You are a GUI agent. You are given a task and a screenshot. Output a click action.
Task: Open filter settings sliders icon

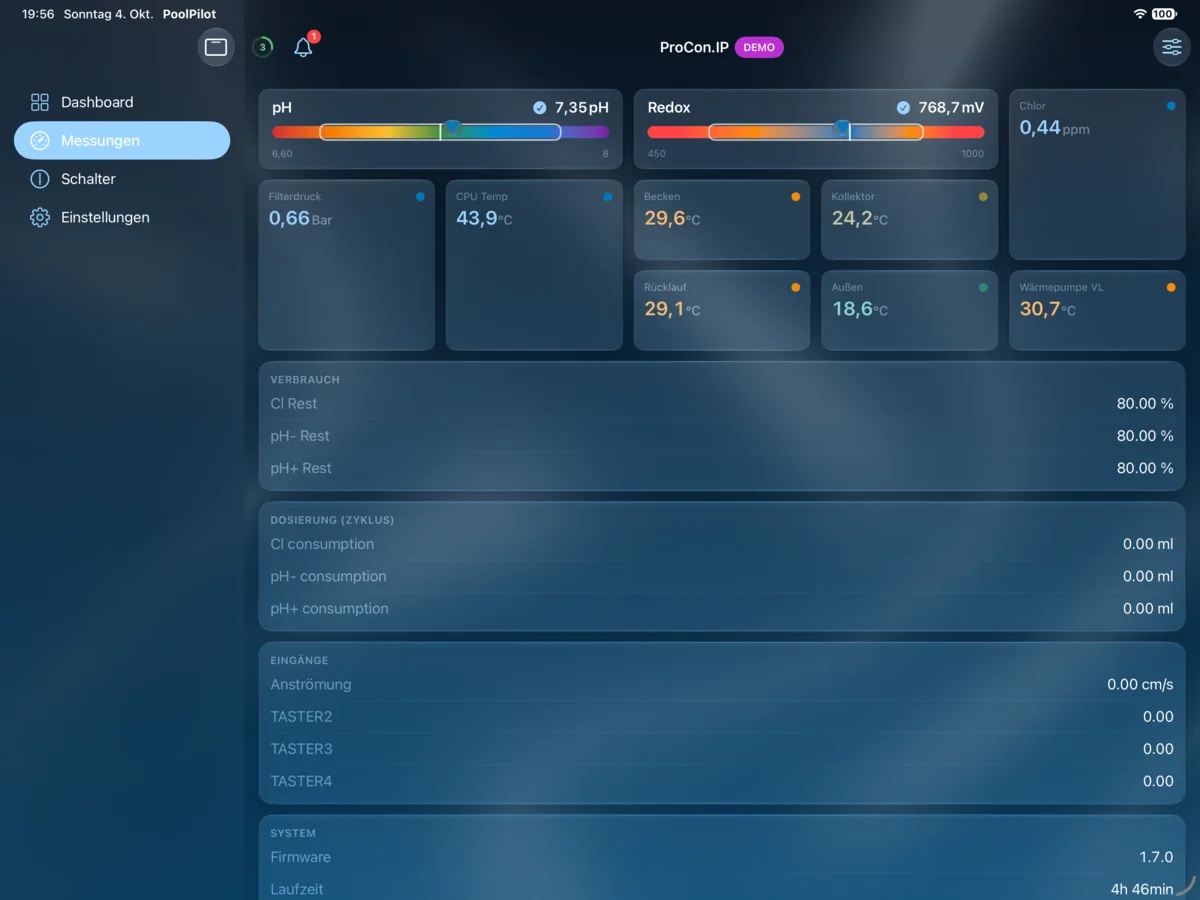(1172, 47)
